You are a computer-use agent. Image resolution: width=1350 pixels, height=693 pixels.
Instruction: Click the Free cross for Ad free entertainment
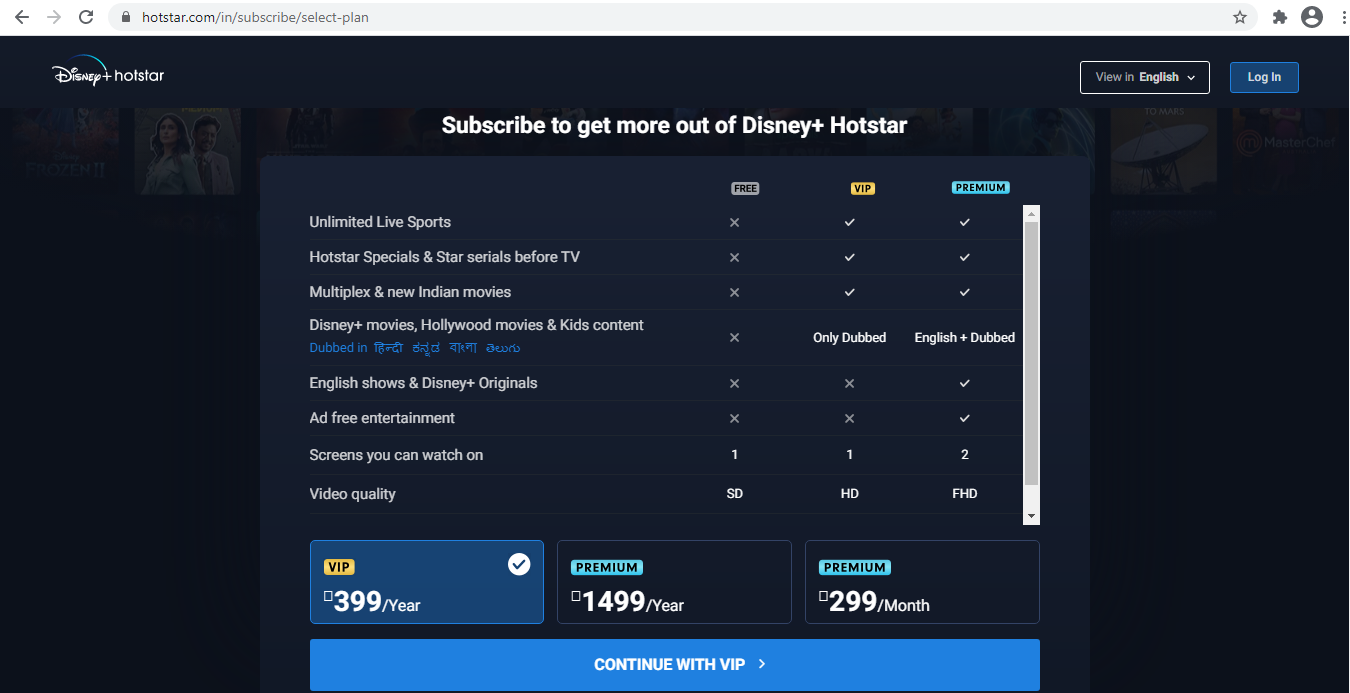tap(735, 418)
